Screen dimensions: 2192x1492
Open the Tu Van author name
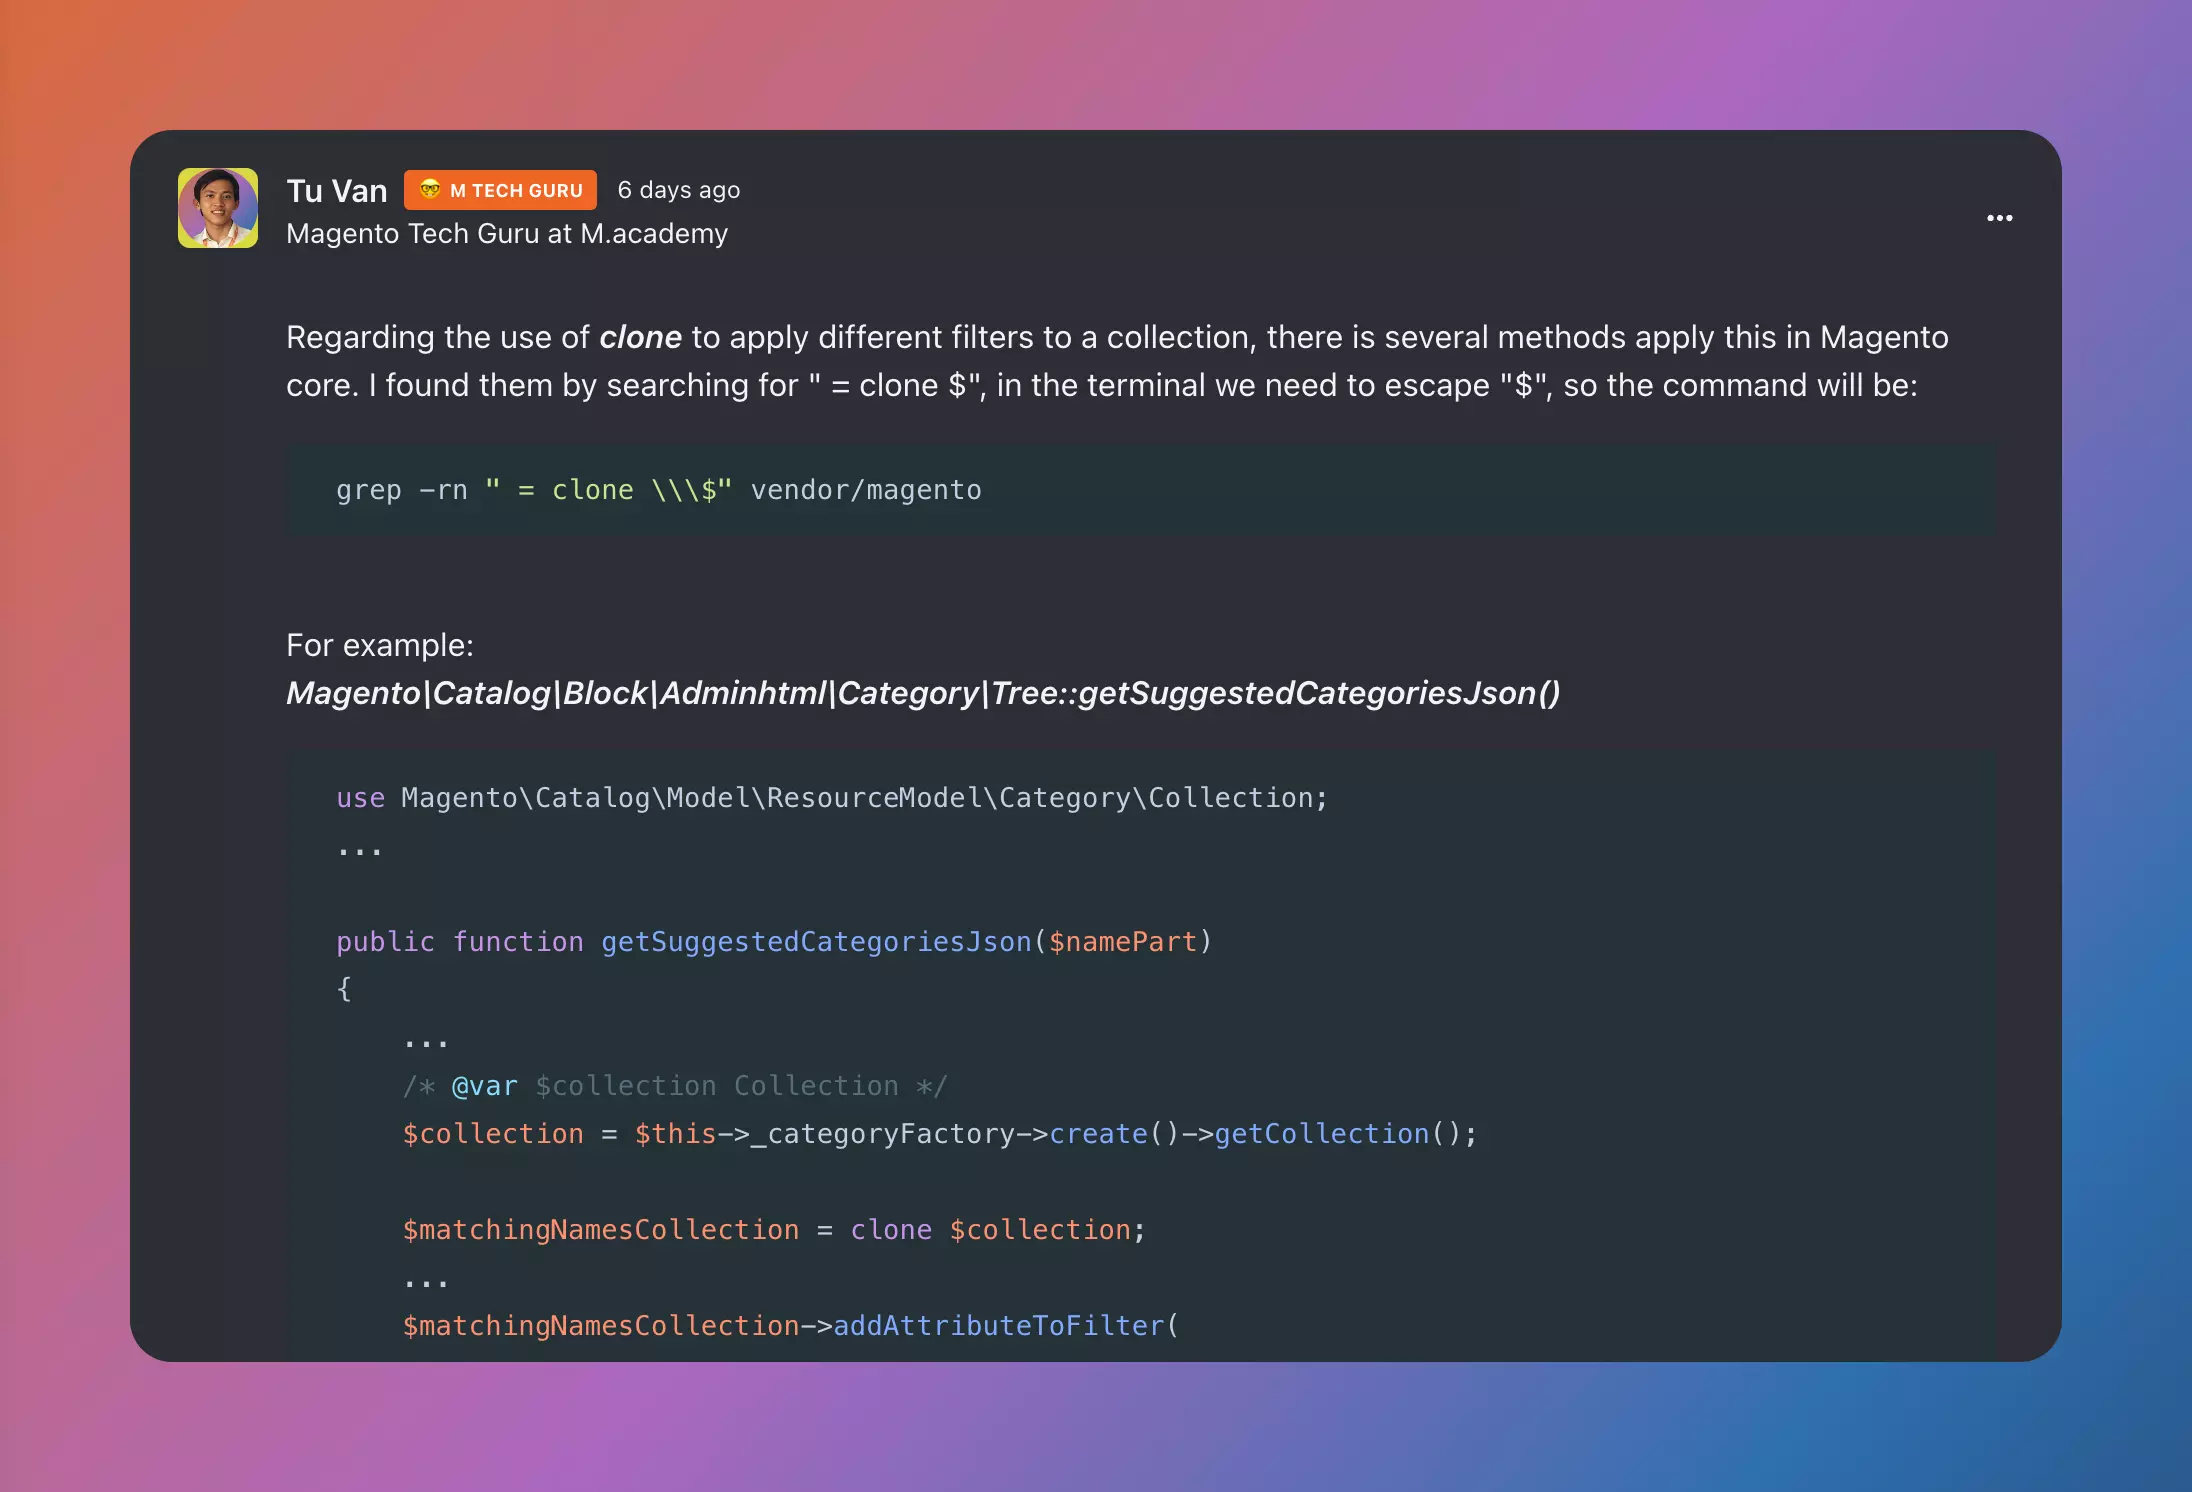pos(336,191)
